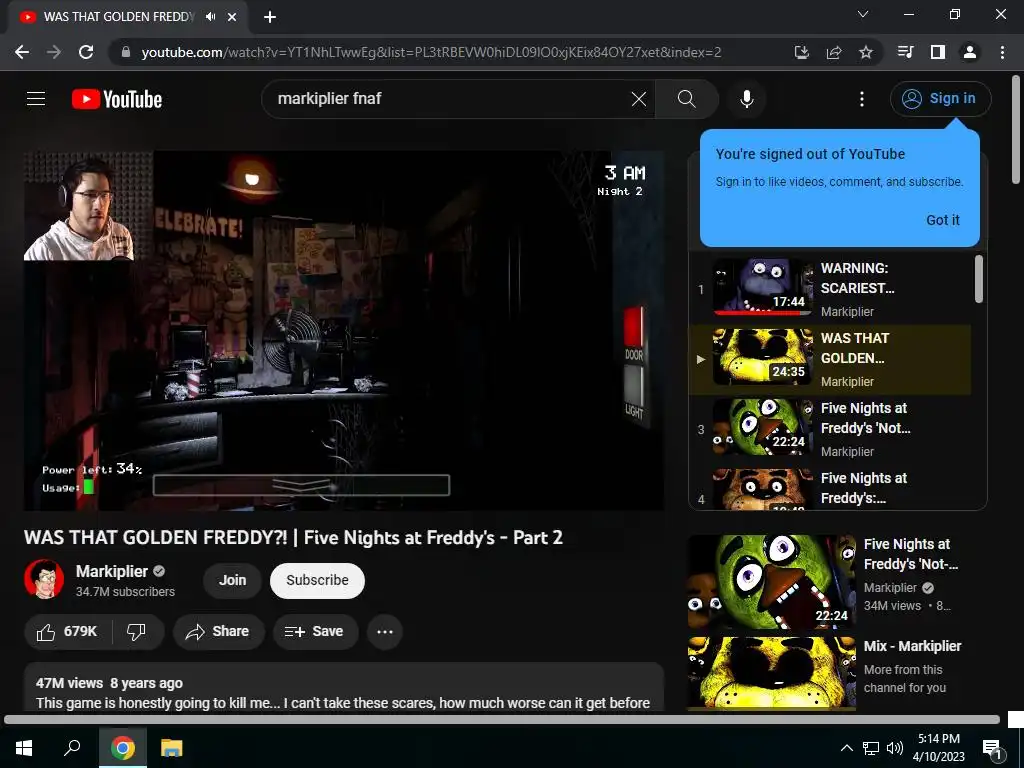
Task: Open network icon in system tray
Action: (x=871, y=748)
